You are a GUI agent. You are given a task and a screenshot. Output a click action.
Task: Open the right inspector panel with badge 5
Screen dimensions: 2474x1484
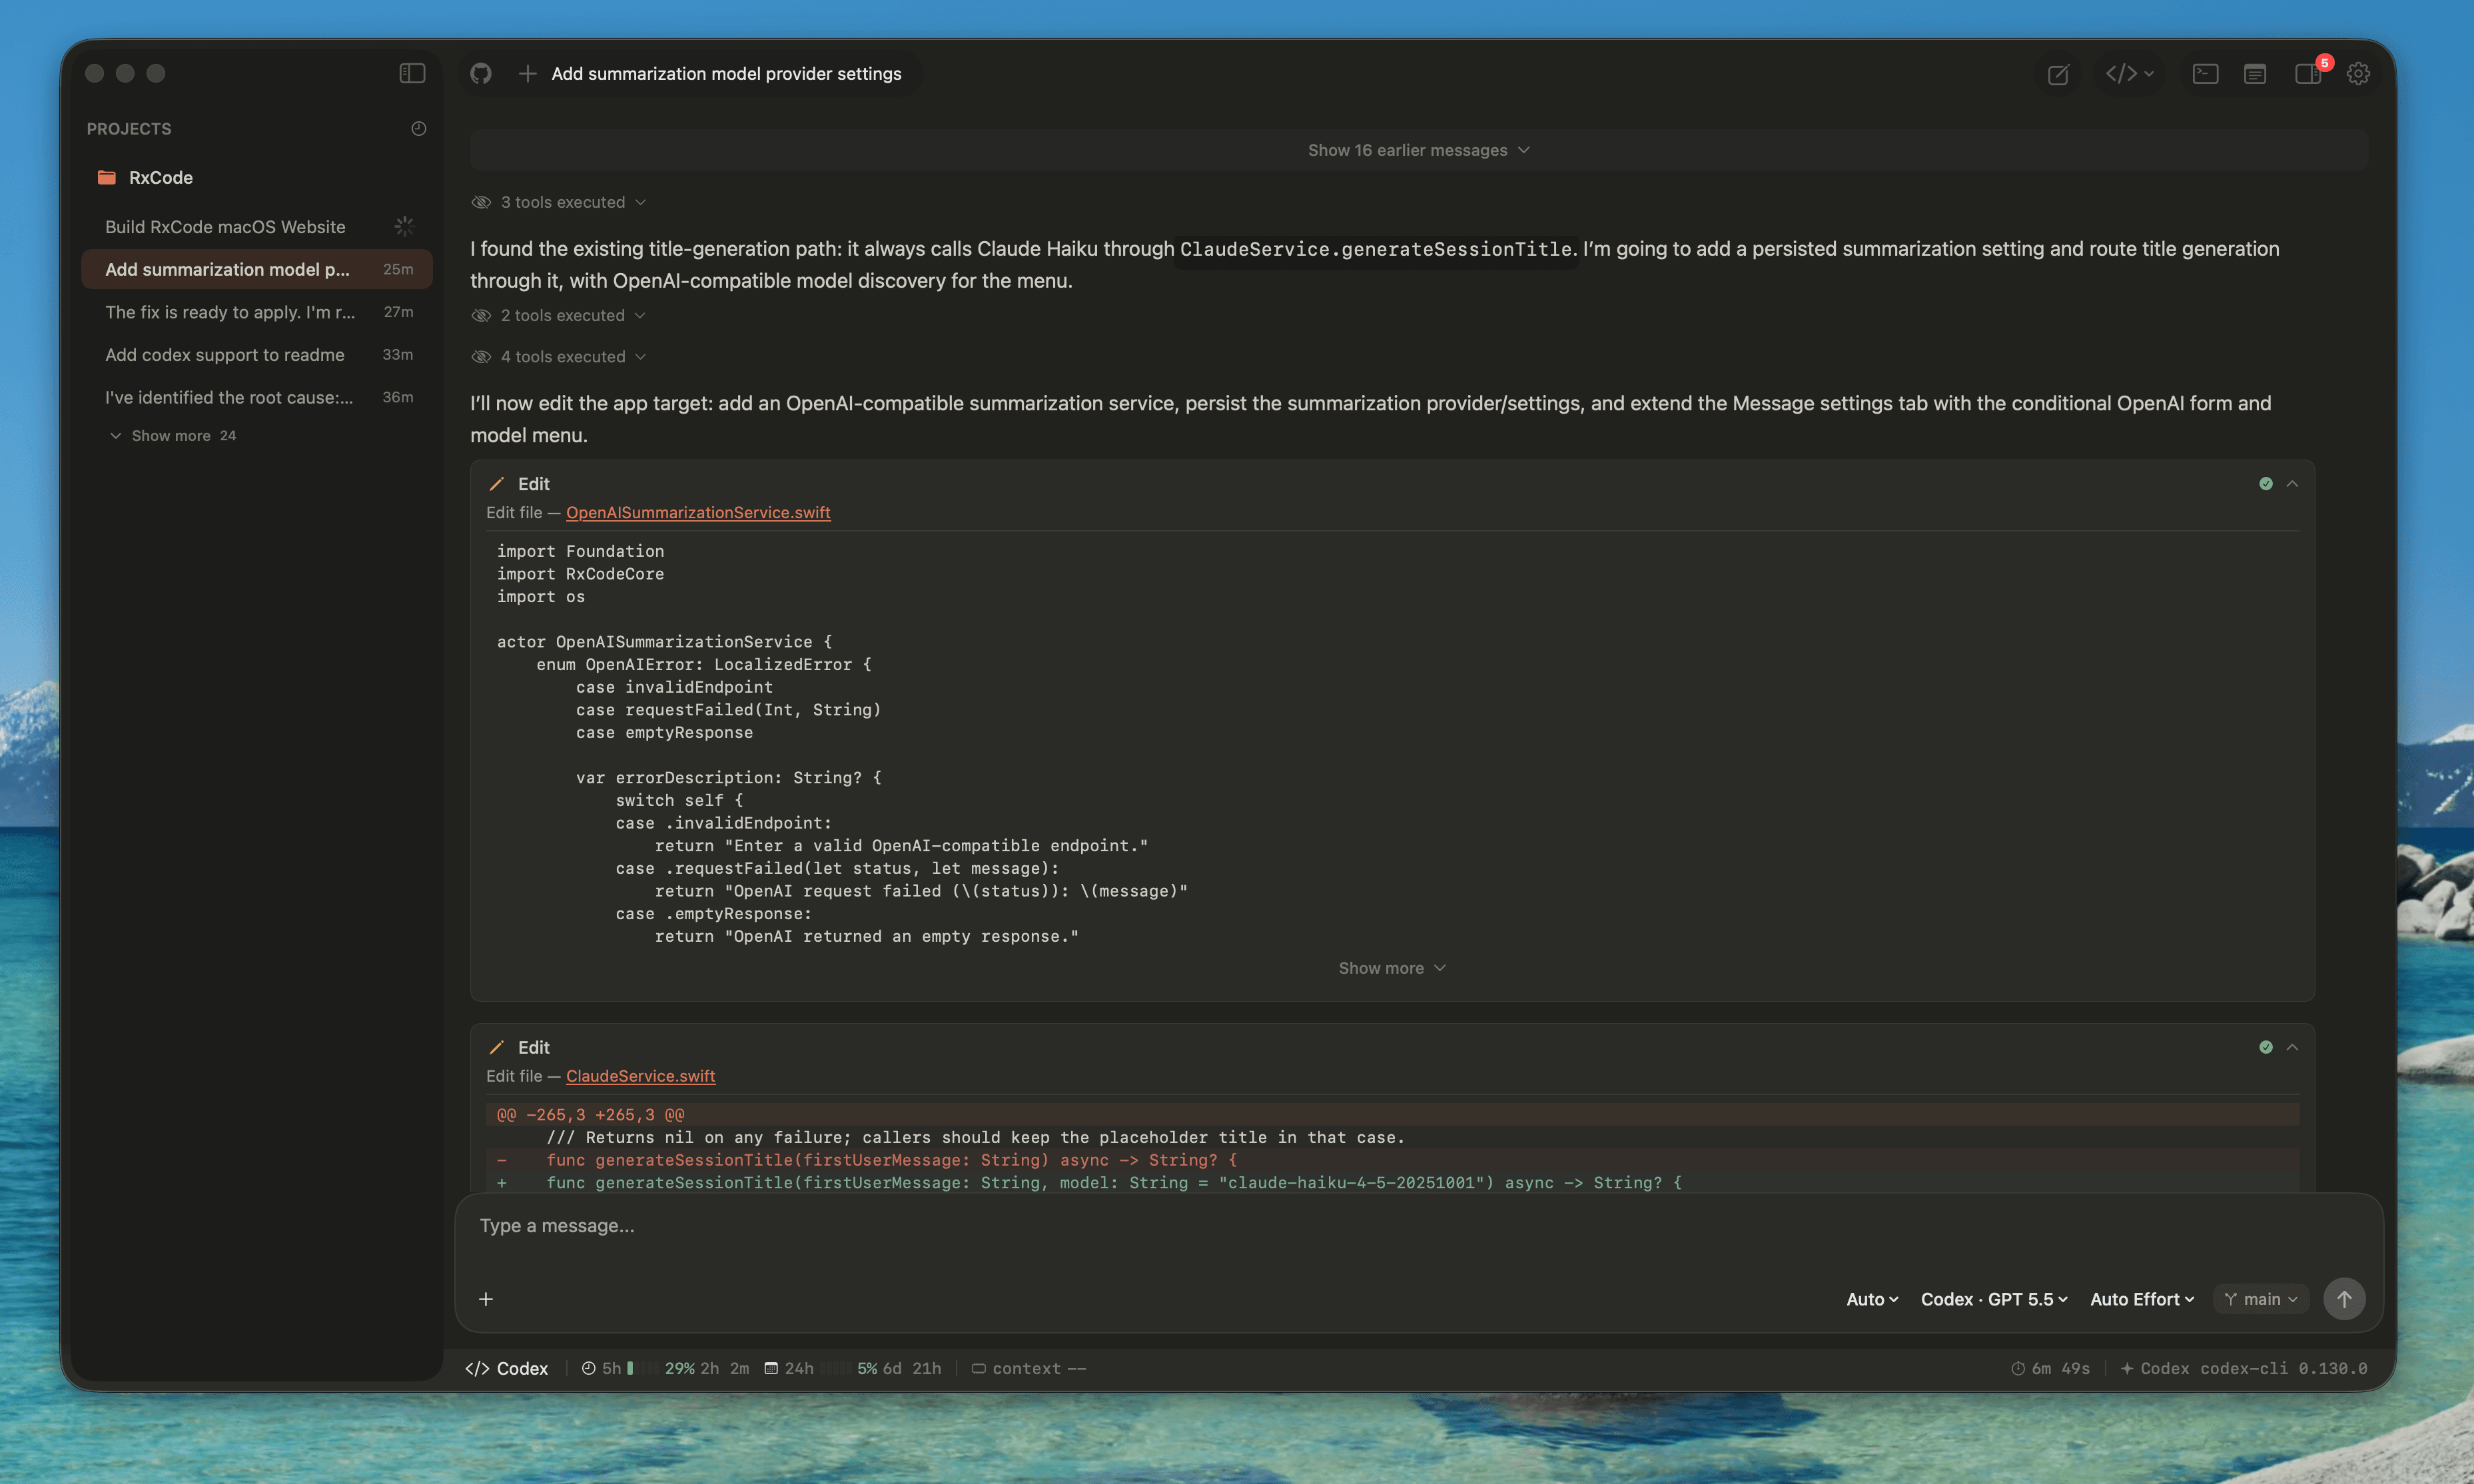coord(2308,73)
